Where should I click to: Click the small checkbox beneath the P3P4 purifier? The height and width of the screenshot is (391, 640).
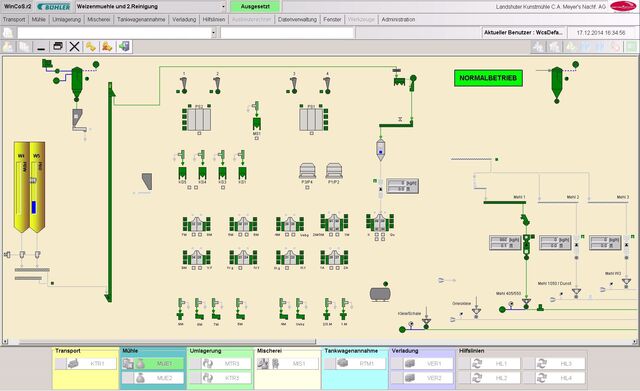[307, 187]
